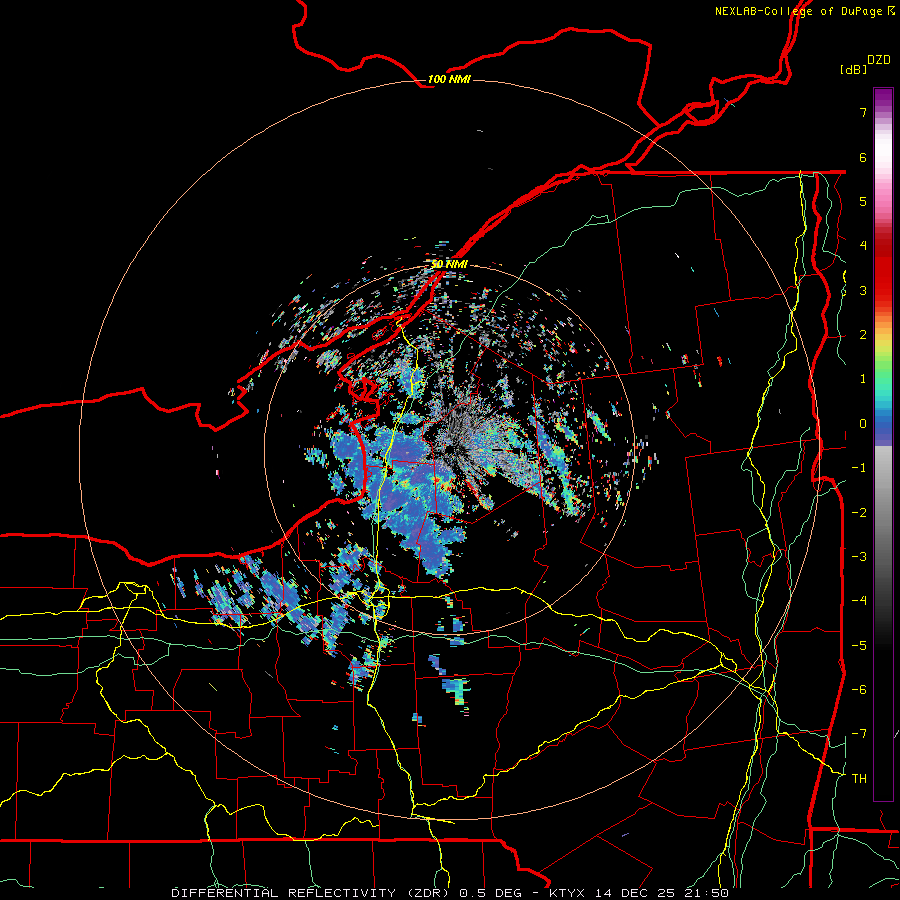Screen dimensions: 900x900
Task: Click the [dB] units label
Action: [853, 70]
